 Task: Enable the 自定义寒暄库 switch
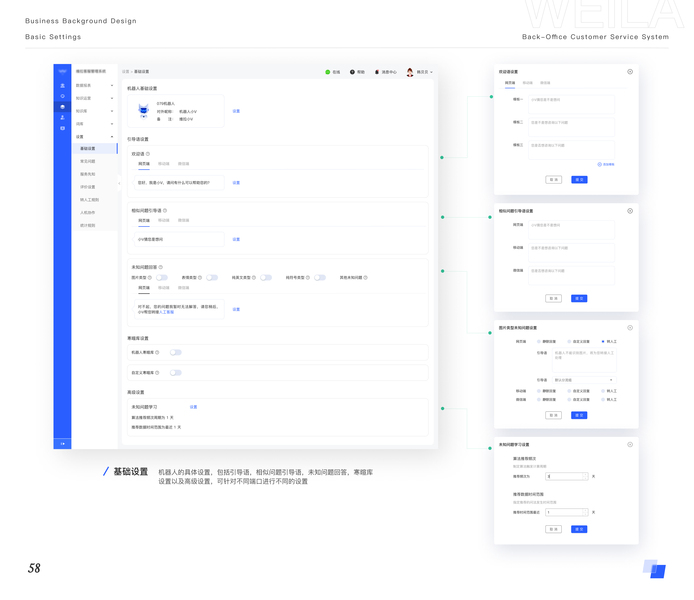176,373
